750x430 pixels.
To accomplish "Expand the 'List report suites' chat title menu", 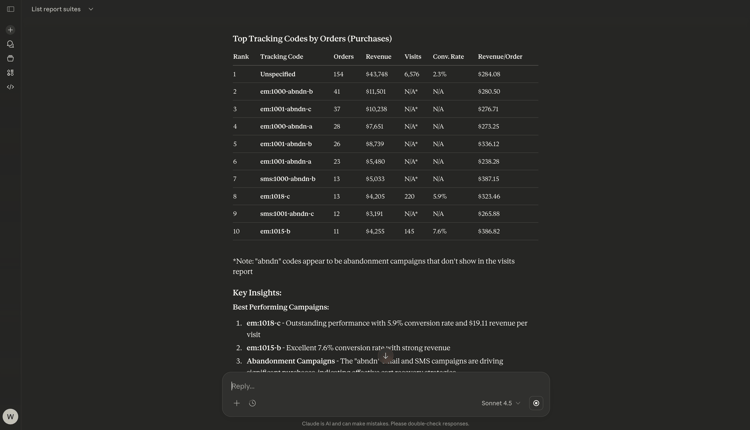I will click(x=56, y=9).
